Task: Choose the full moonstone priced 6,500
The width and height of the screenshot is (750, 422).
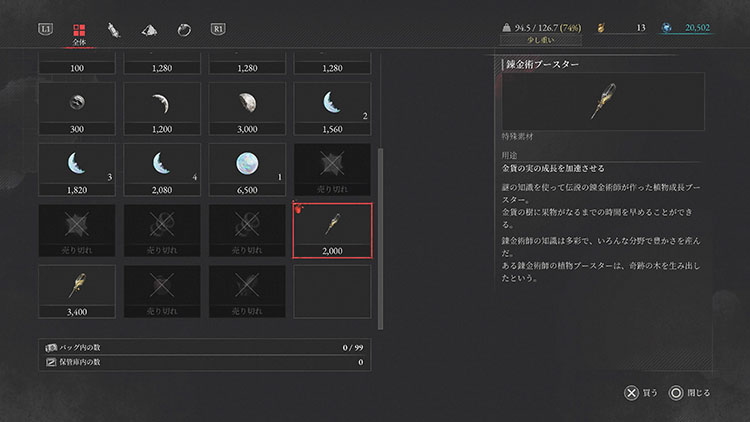Action: point(247,169)
